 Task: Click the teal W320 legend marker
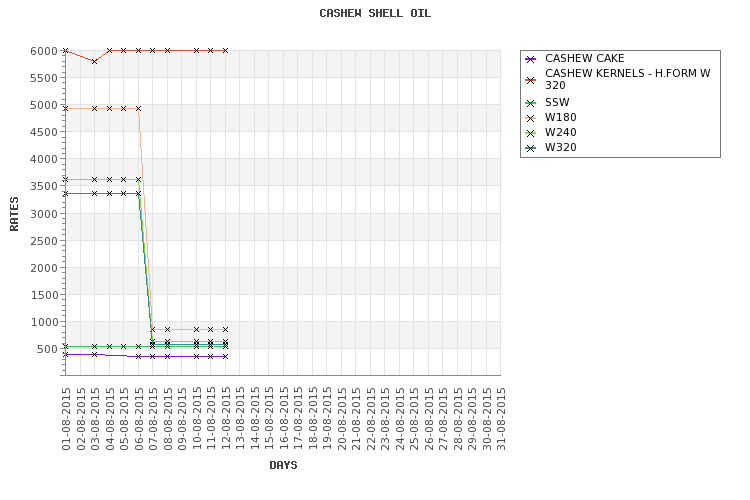530,148
